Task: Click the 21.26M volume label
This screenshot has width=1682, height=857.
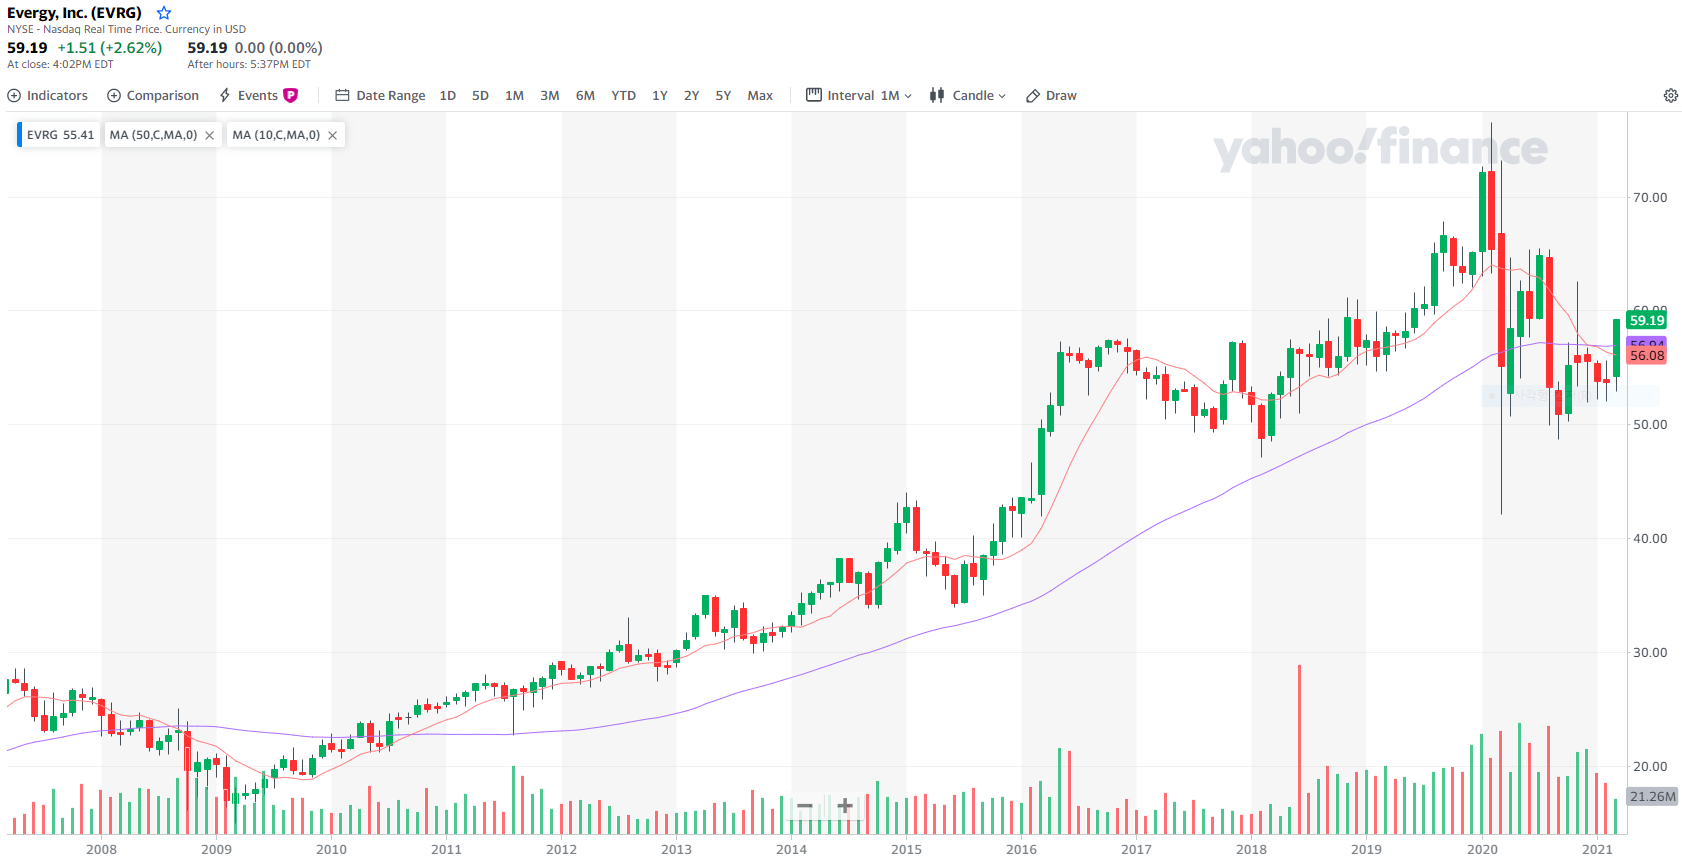Action: 1652,796
